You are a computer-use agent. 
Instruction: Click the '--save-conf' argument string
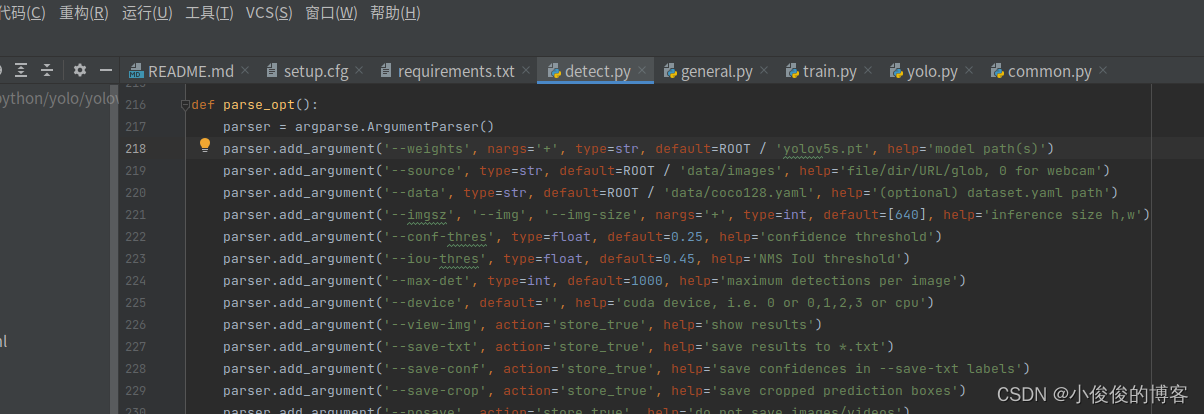(x=436, y=368)
